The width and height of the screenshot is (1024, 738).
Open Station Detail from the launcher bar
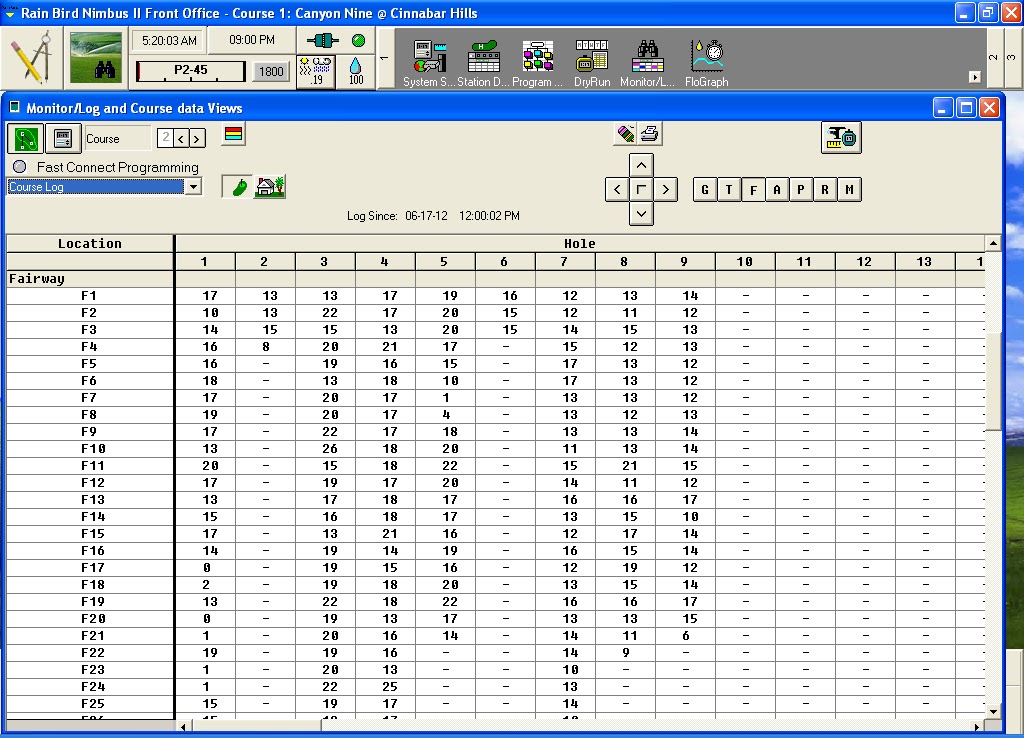point(483,63)
